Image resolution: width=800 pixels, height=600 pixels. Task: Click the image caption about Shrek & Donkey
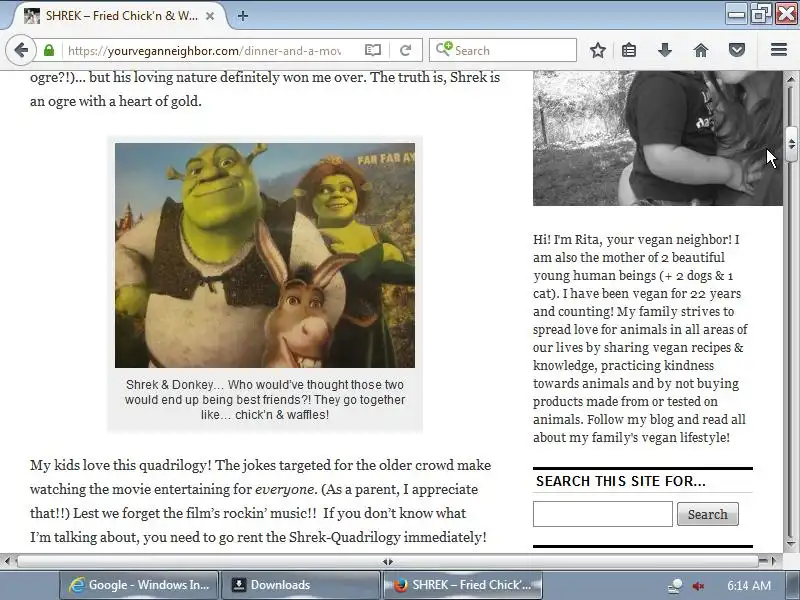coord(265,399)
